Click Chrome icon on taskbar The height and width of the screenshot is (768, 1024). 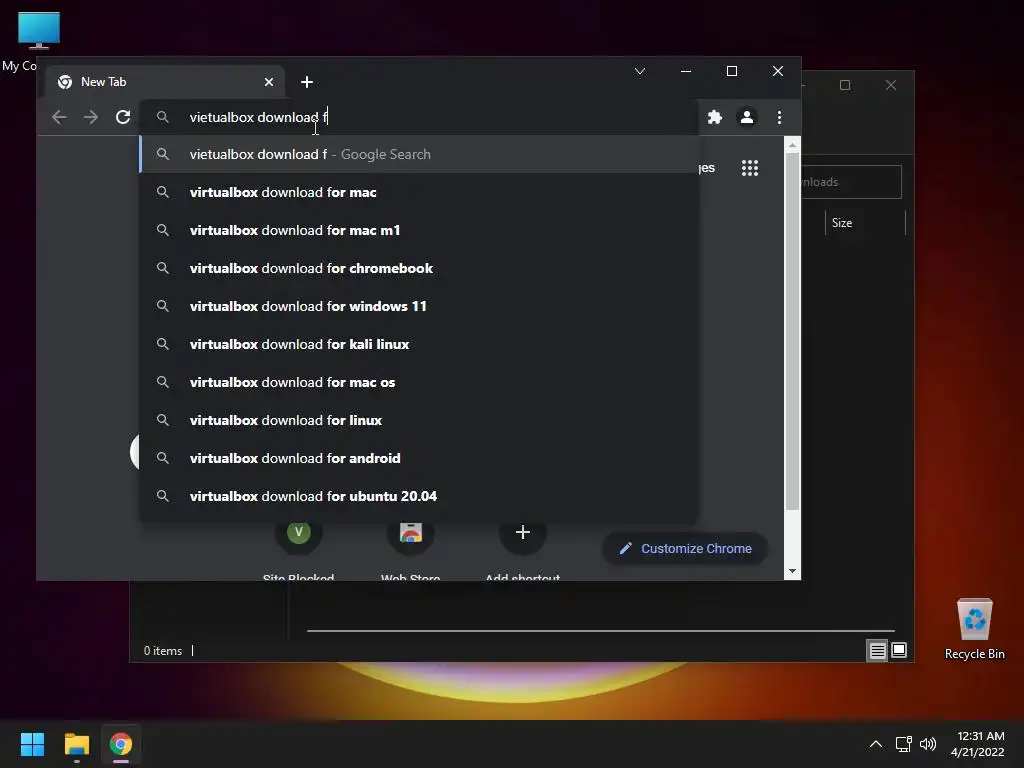[121, 744]
